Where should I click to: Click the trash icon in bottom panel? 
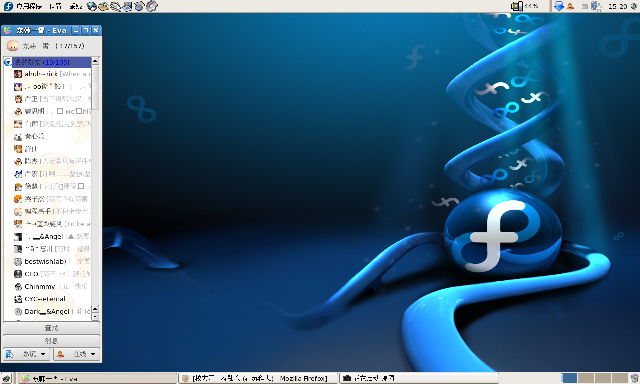coord(634,378)
